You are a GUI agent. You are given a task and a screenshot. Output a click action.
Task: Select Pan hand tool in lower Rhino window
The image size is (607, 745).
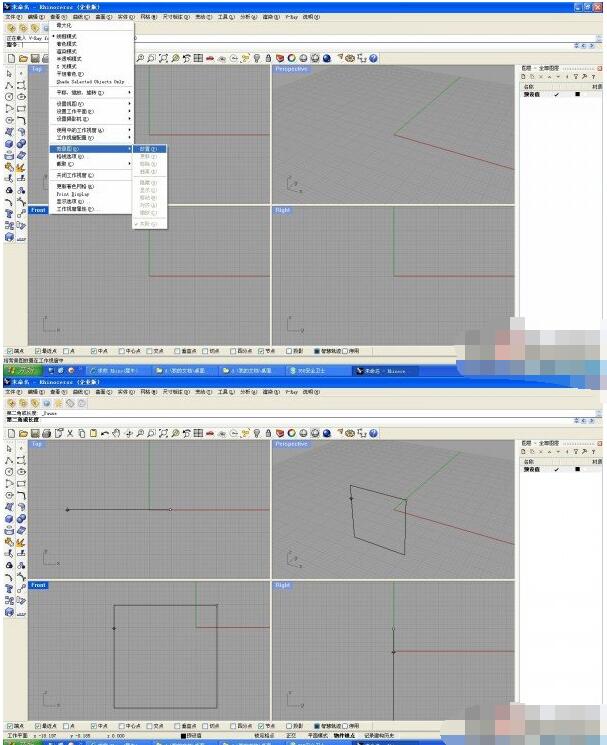pyautogui.click(x=116, y=433)
